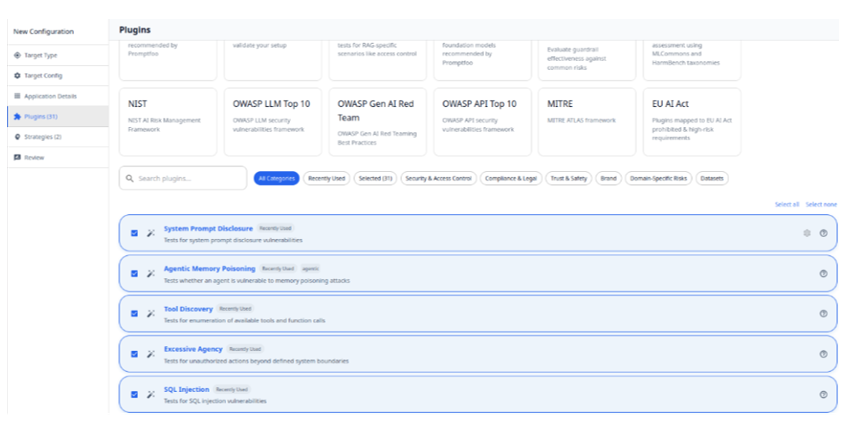Click help icon on SQL Injection row

(823, 393)
